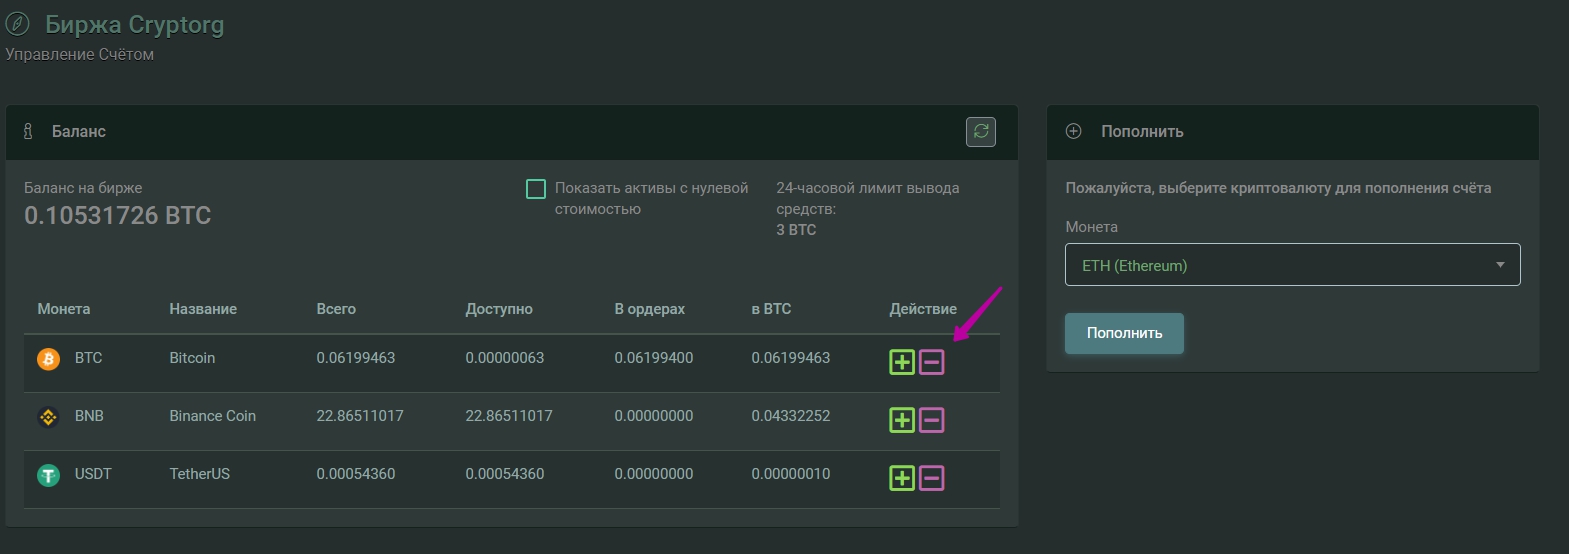
Task: Click the green plus deposit icon for BTC
Action: [x=901, y=362]
